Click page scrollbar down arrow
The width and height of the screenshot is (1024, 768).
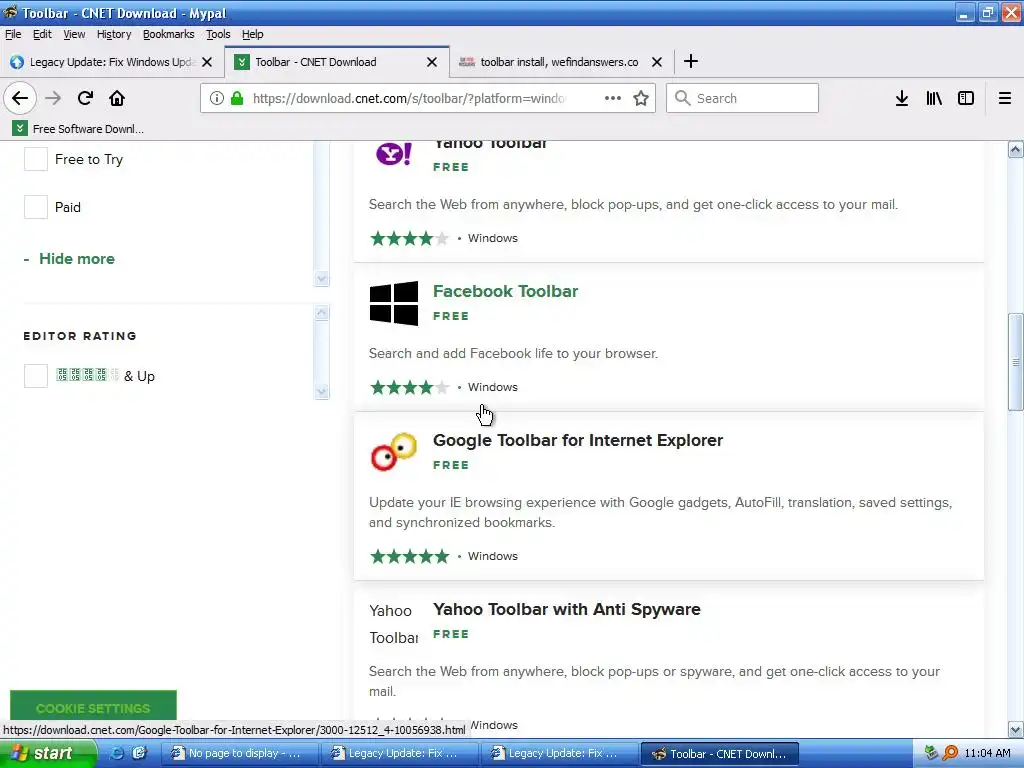coord(1015,729)
